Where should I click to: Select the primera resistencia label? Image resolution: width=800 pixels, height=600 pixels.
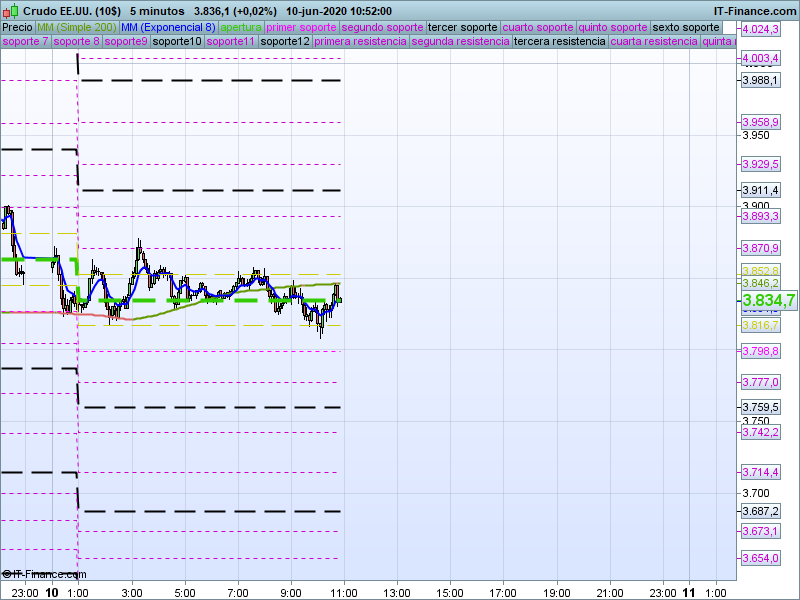[x=360, y=42]
